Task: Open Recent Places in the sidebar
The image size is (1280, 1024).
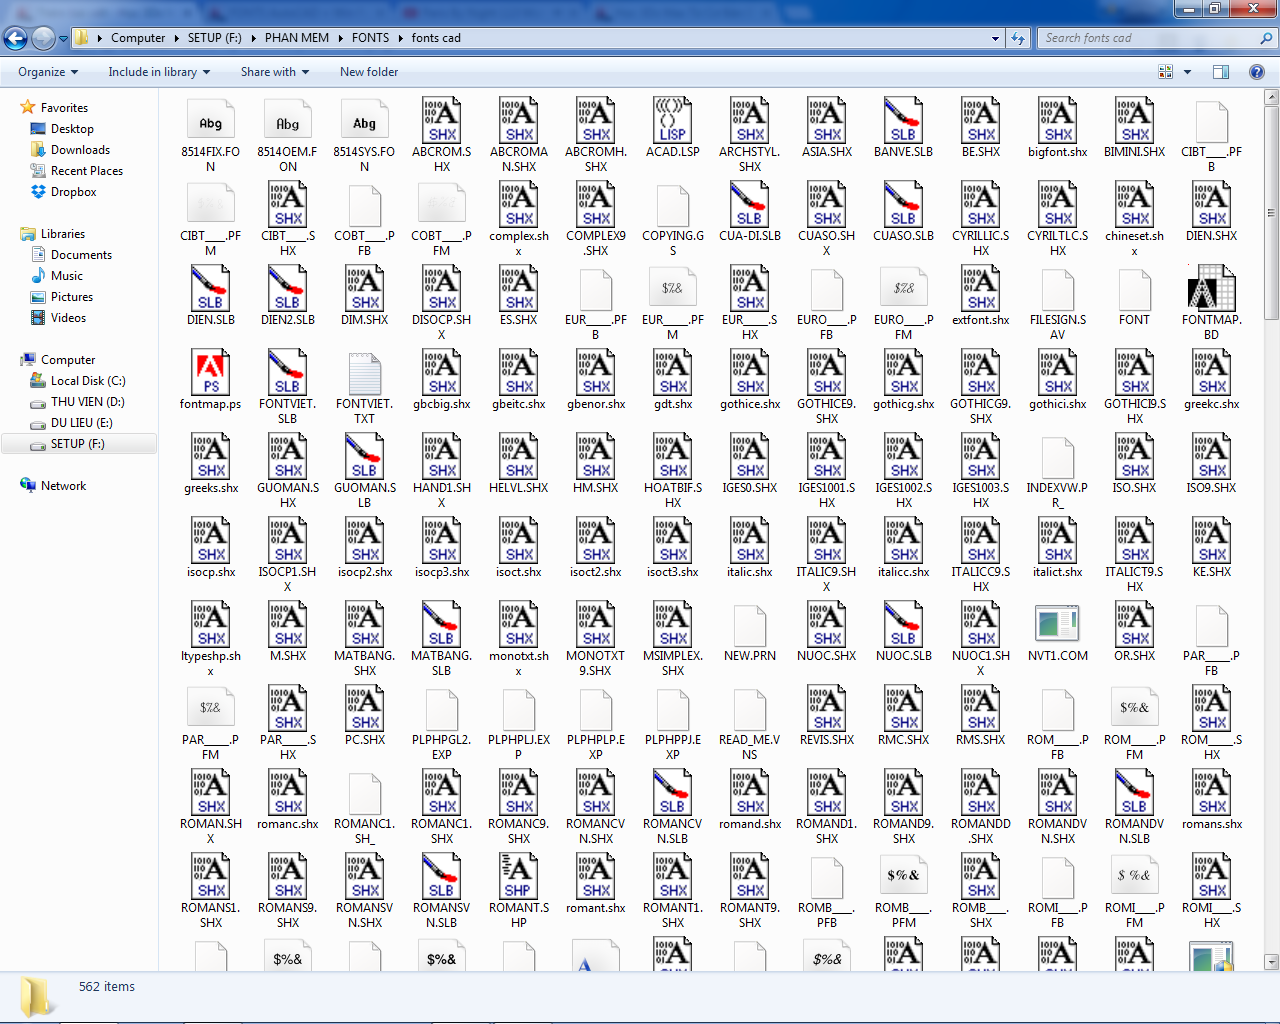Action: (x=87, y=171)
